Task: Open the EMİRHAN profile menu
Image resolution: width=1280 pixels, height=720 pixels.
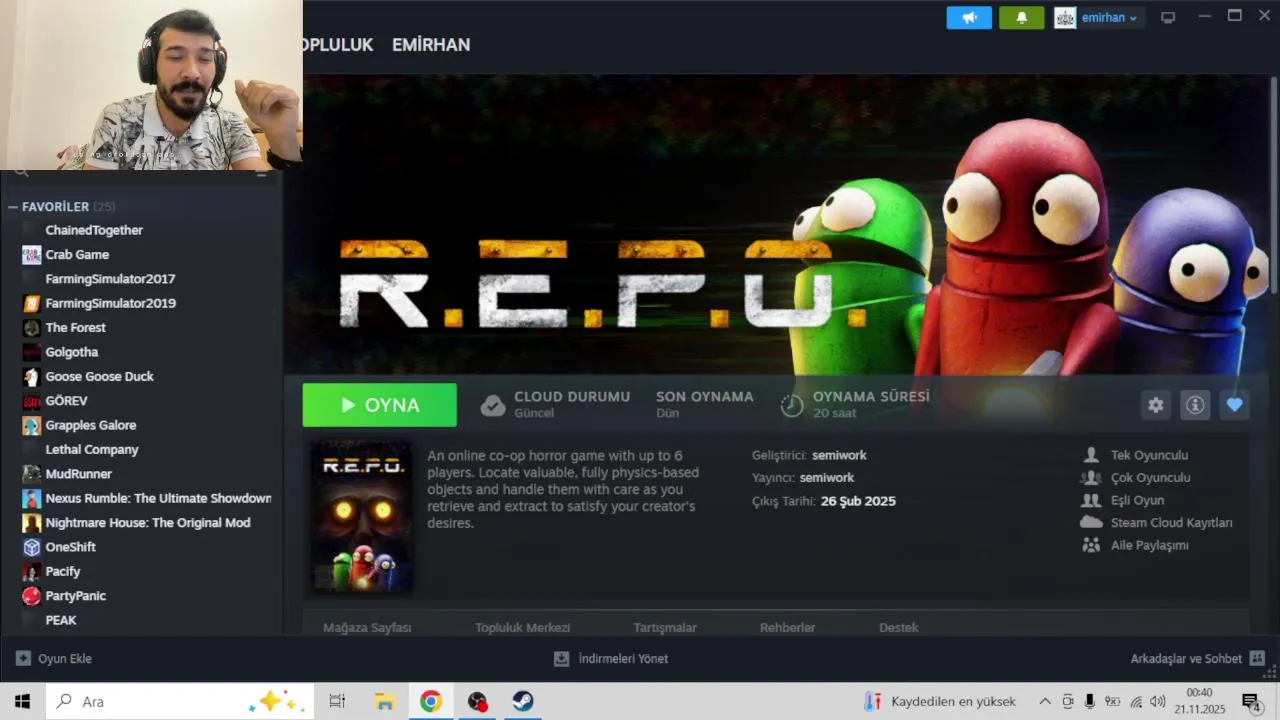Action: [x=431, y=45]
